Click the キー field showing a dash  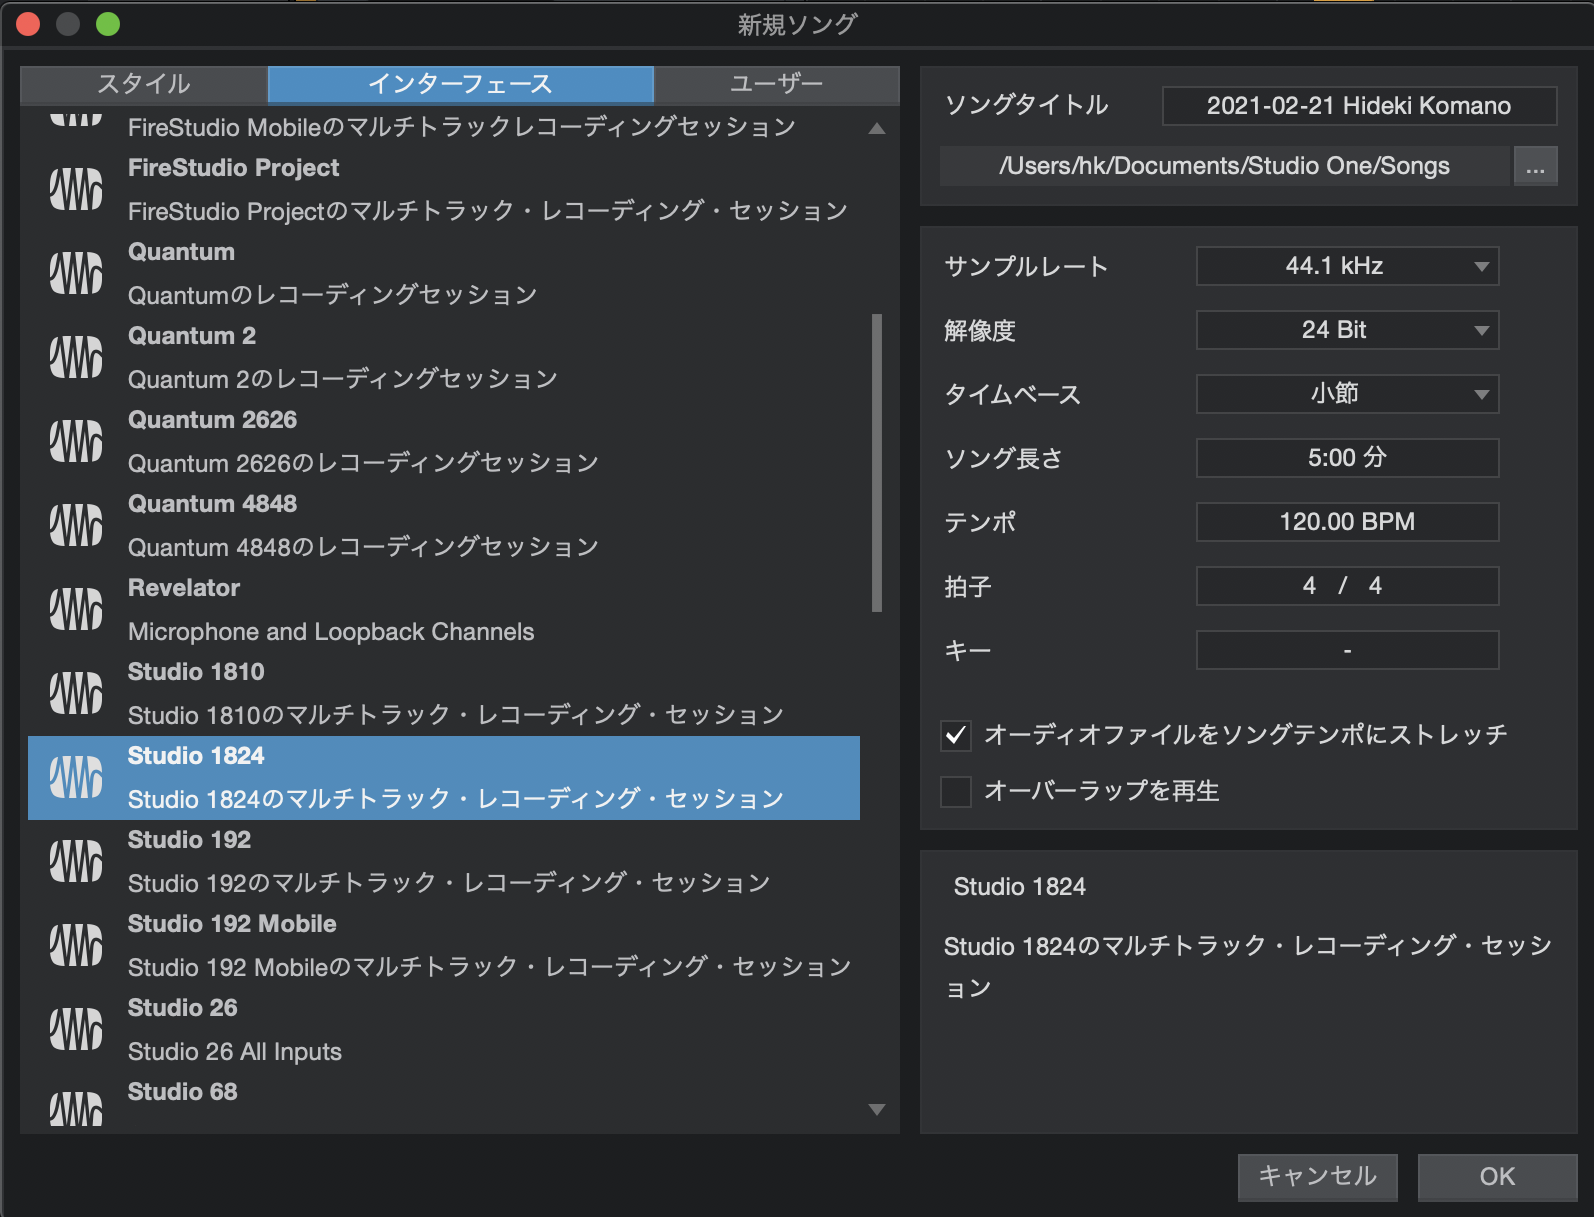tap(1347, 650)
